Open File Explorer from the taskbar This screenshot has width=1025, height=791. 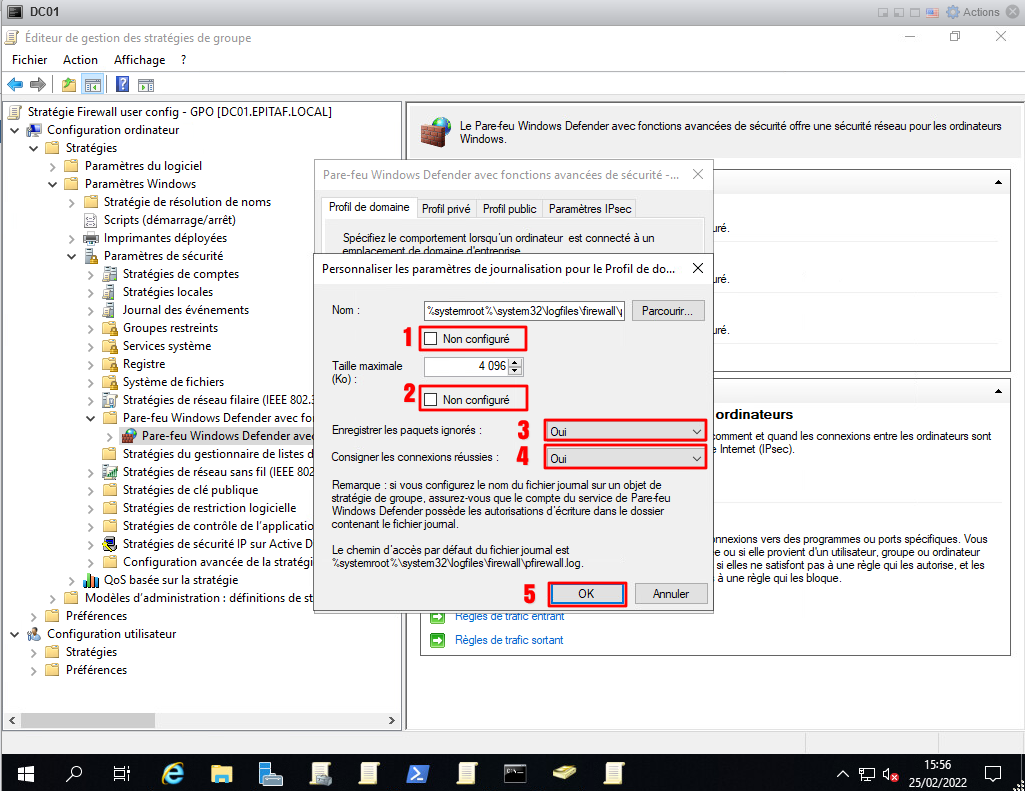(x=222, y=773)
